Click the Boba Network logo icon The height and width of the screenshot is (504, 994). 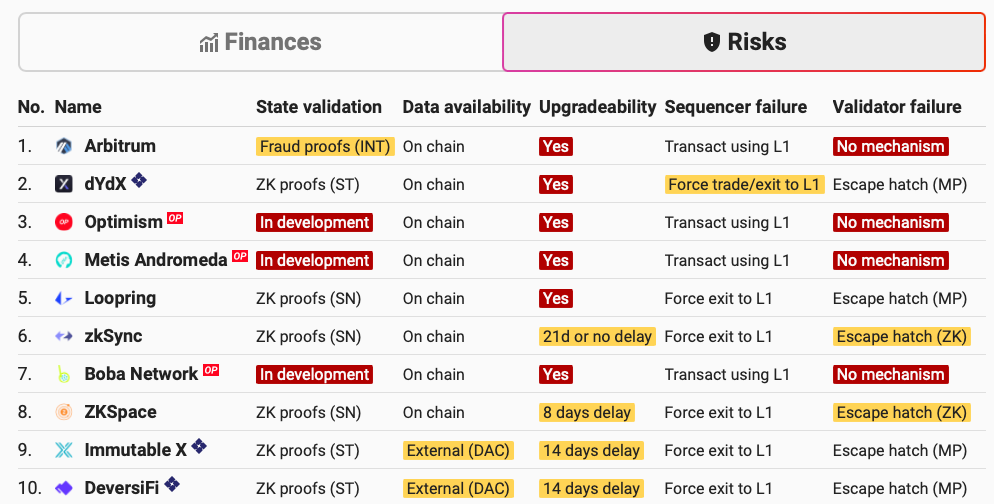(64, 374)
